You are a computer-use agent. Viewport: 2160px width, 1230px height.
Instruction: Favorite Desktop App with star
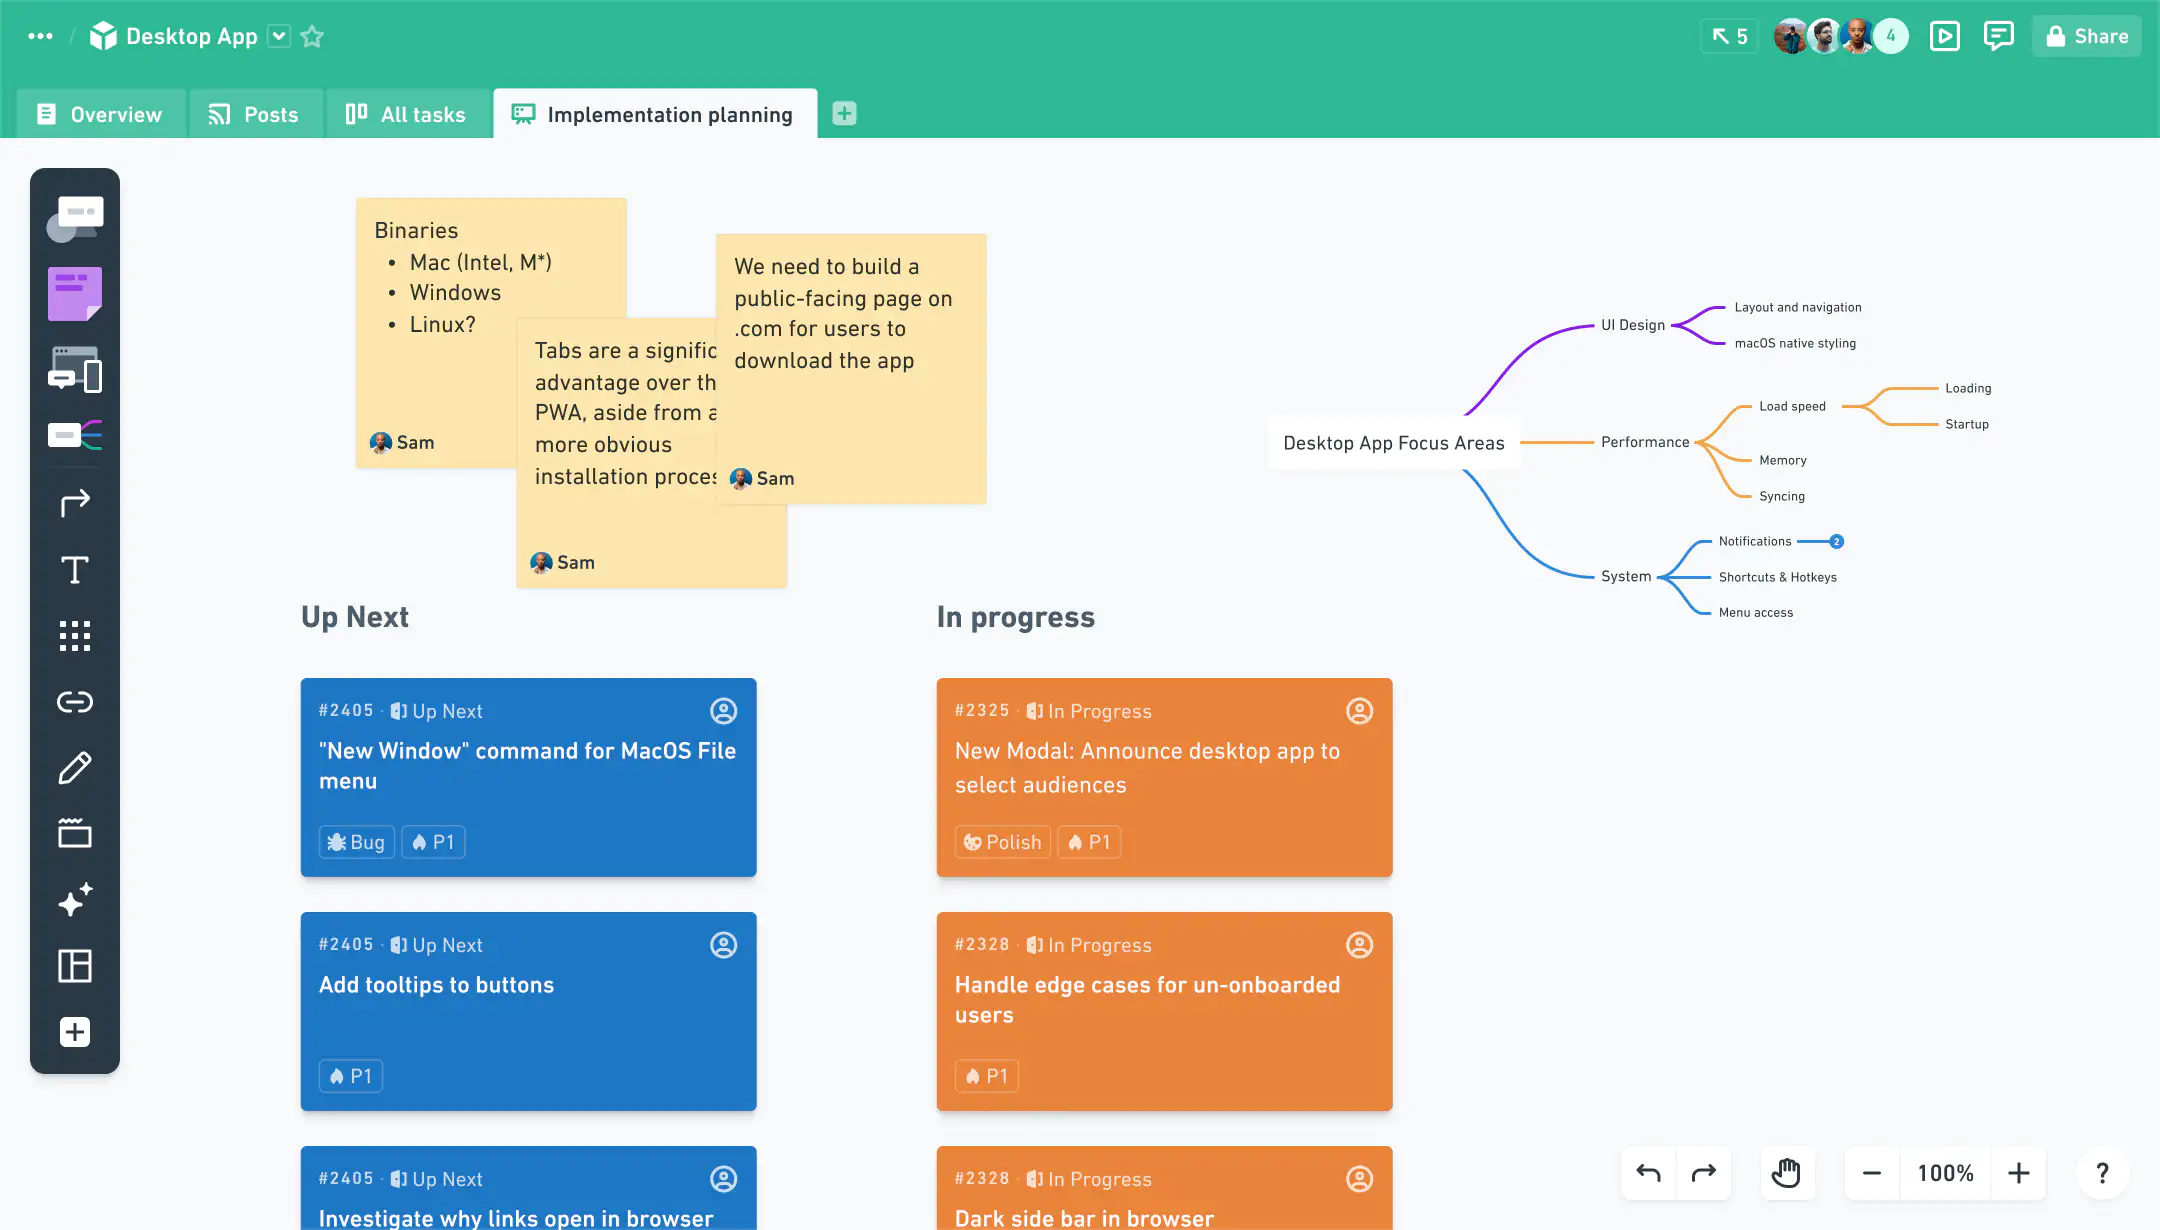312,37
